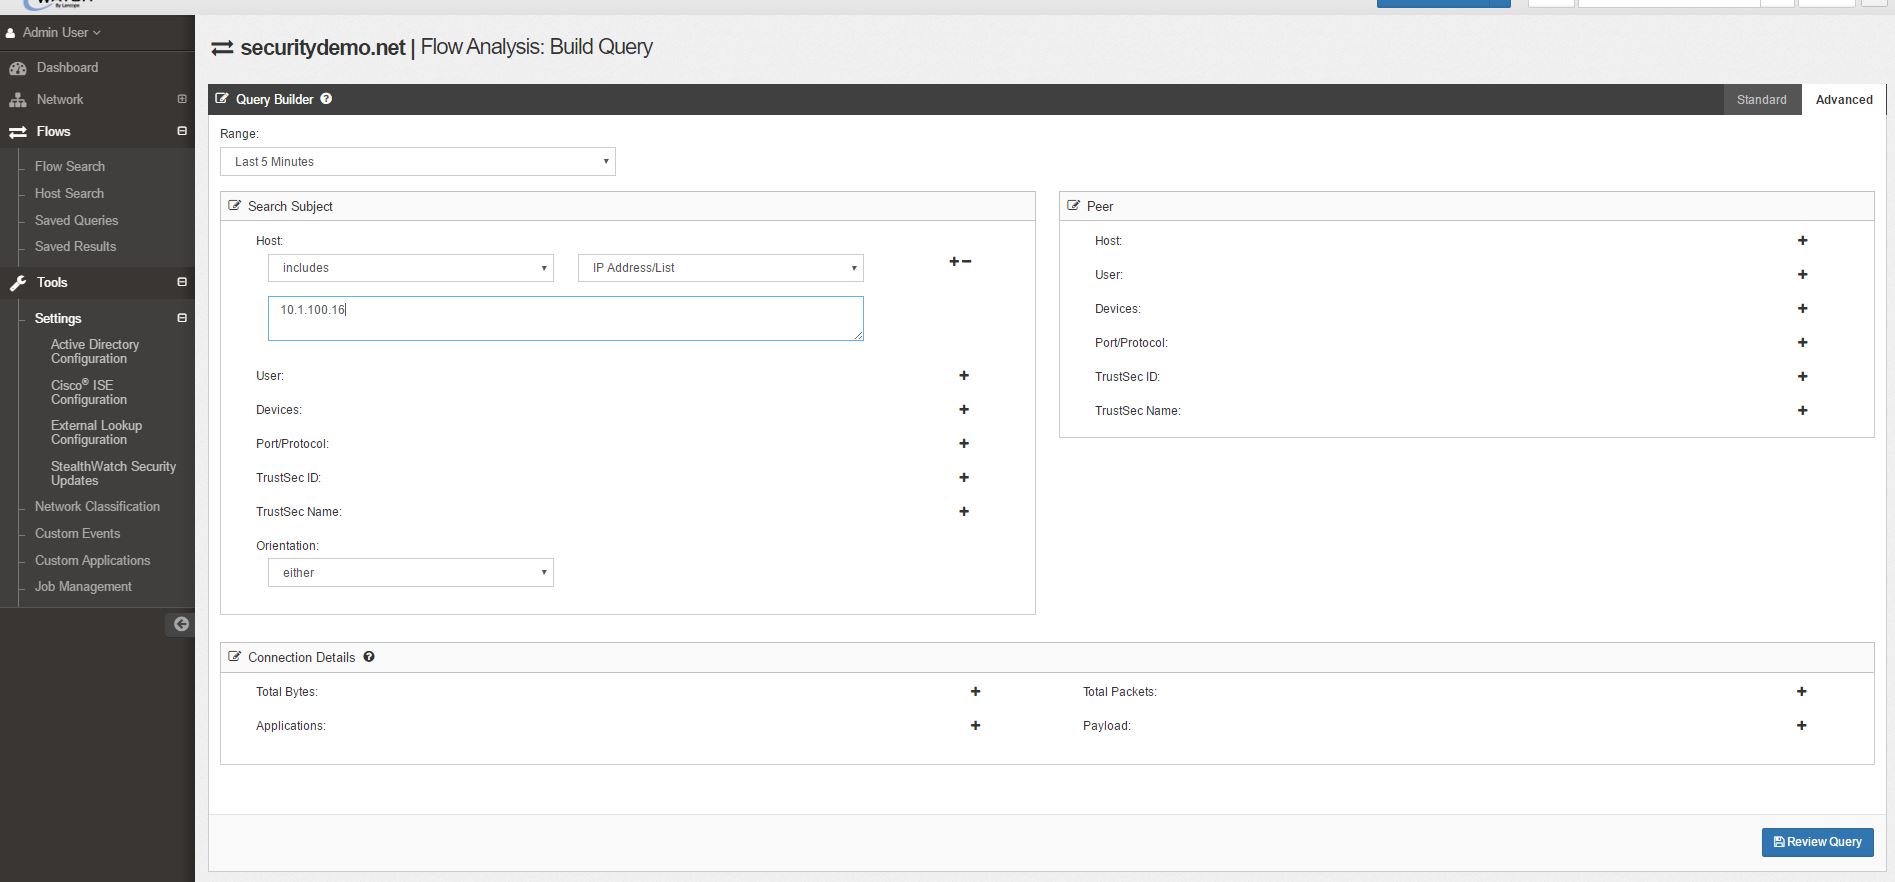
Task: Add a User filter in Search Subject
Action: pyautogui.click(x=964, y=376)
